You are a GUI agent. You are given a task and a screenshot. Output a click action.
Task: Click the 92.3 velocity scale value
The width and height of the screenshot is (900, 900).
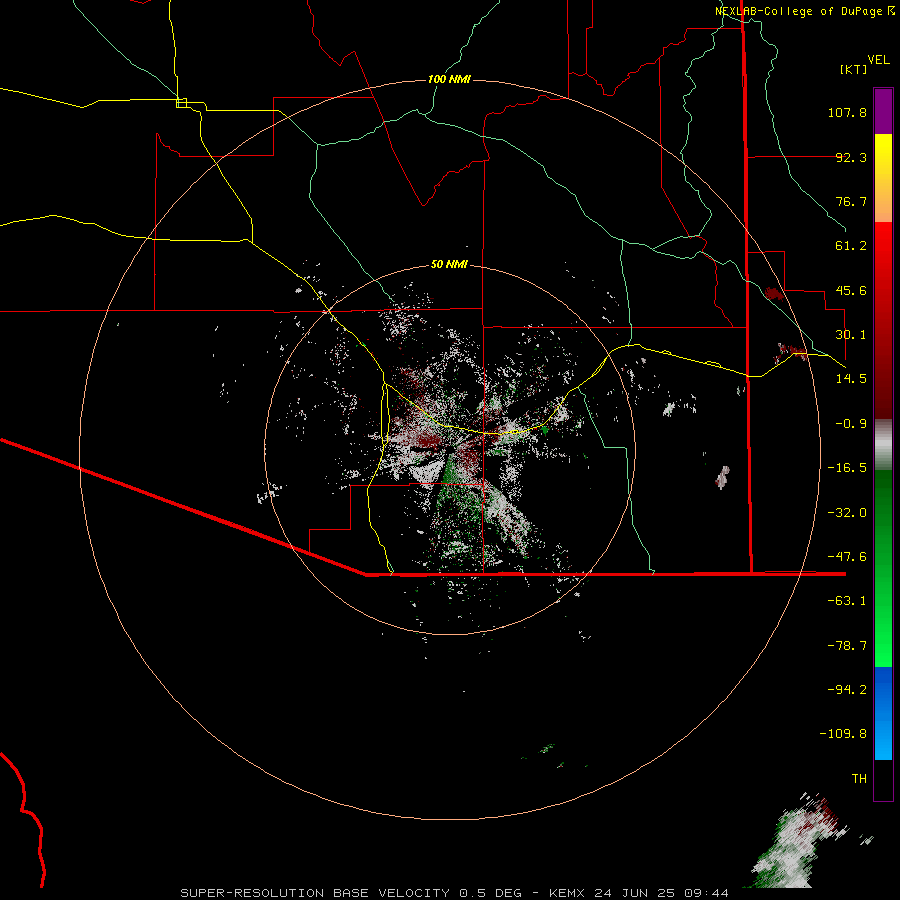pyautogui.click(x=851, y=157)
